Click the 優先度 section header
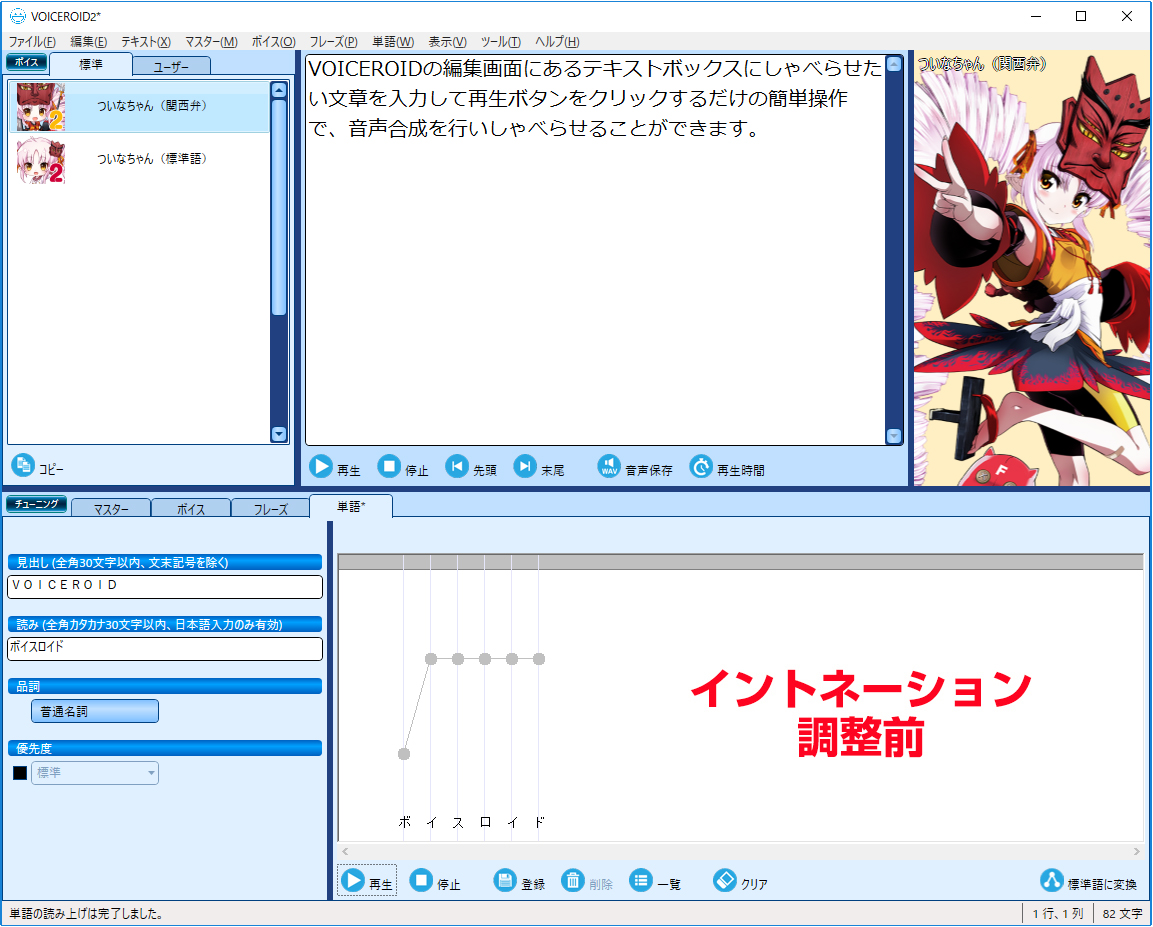 [x=165, y=748]
